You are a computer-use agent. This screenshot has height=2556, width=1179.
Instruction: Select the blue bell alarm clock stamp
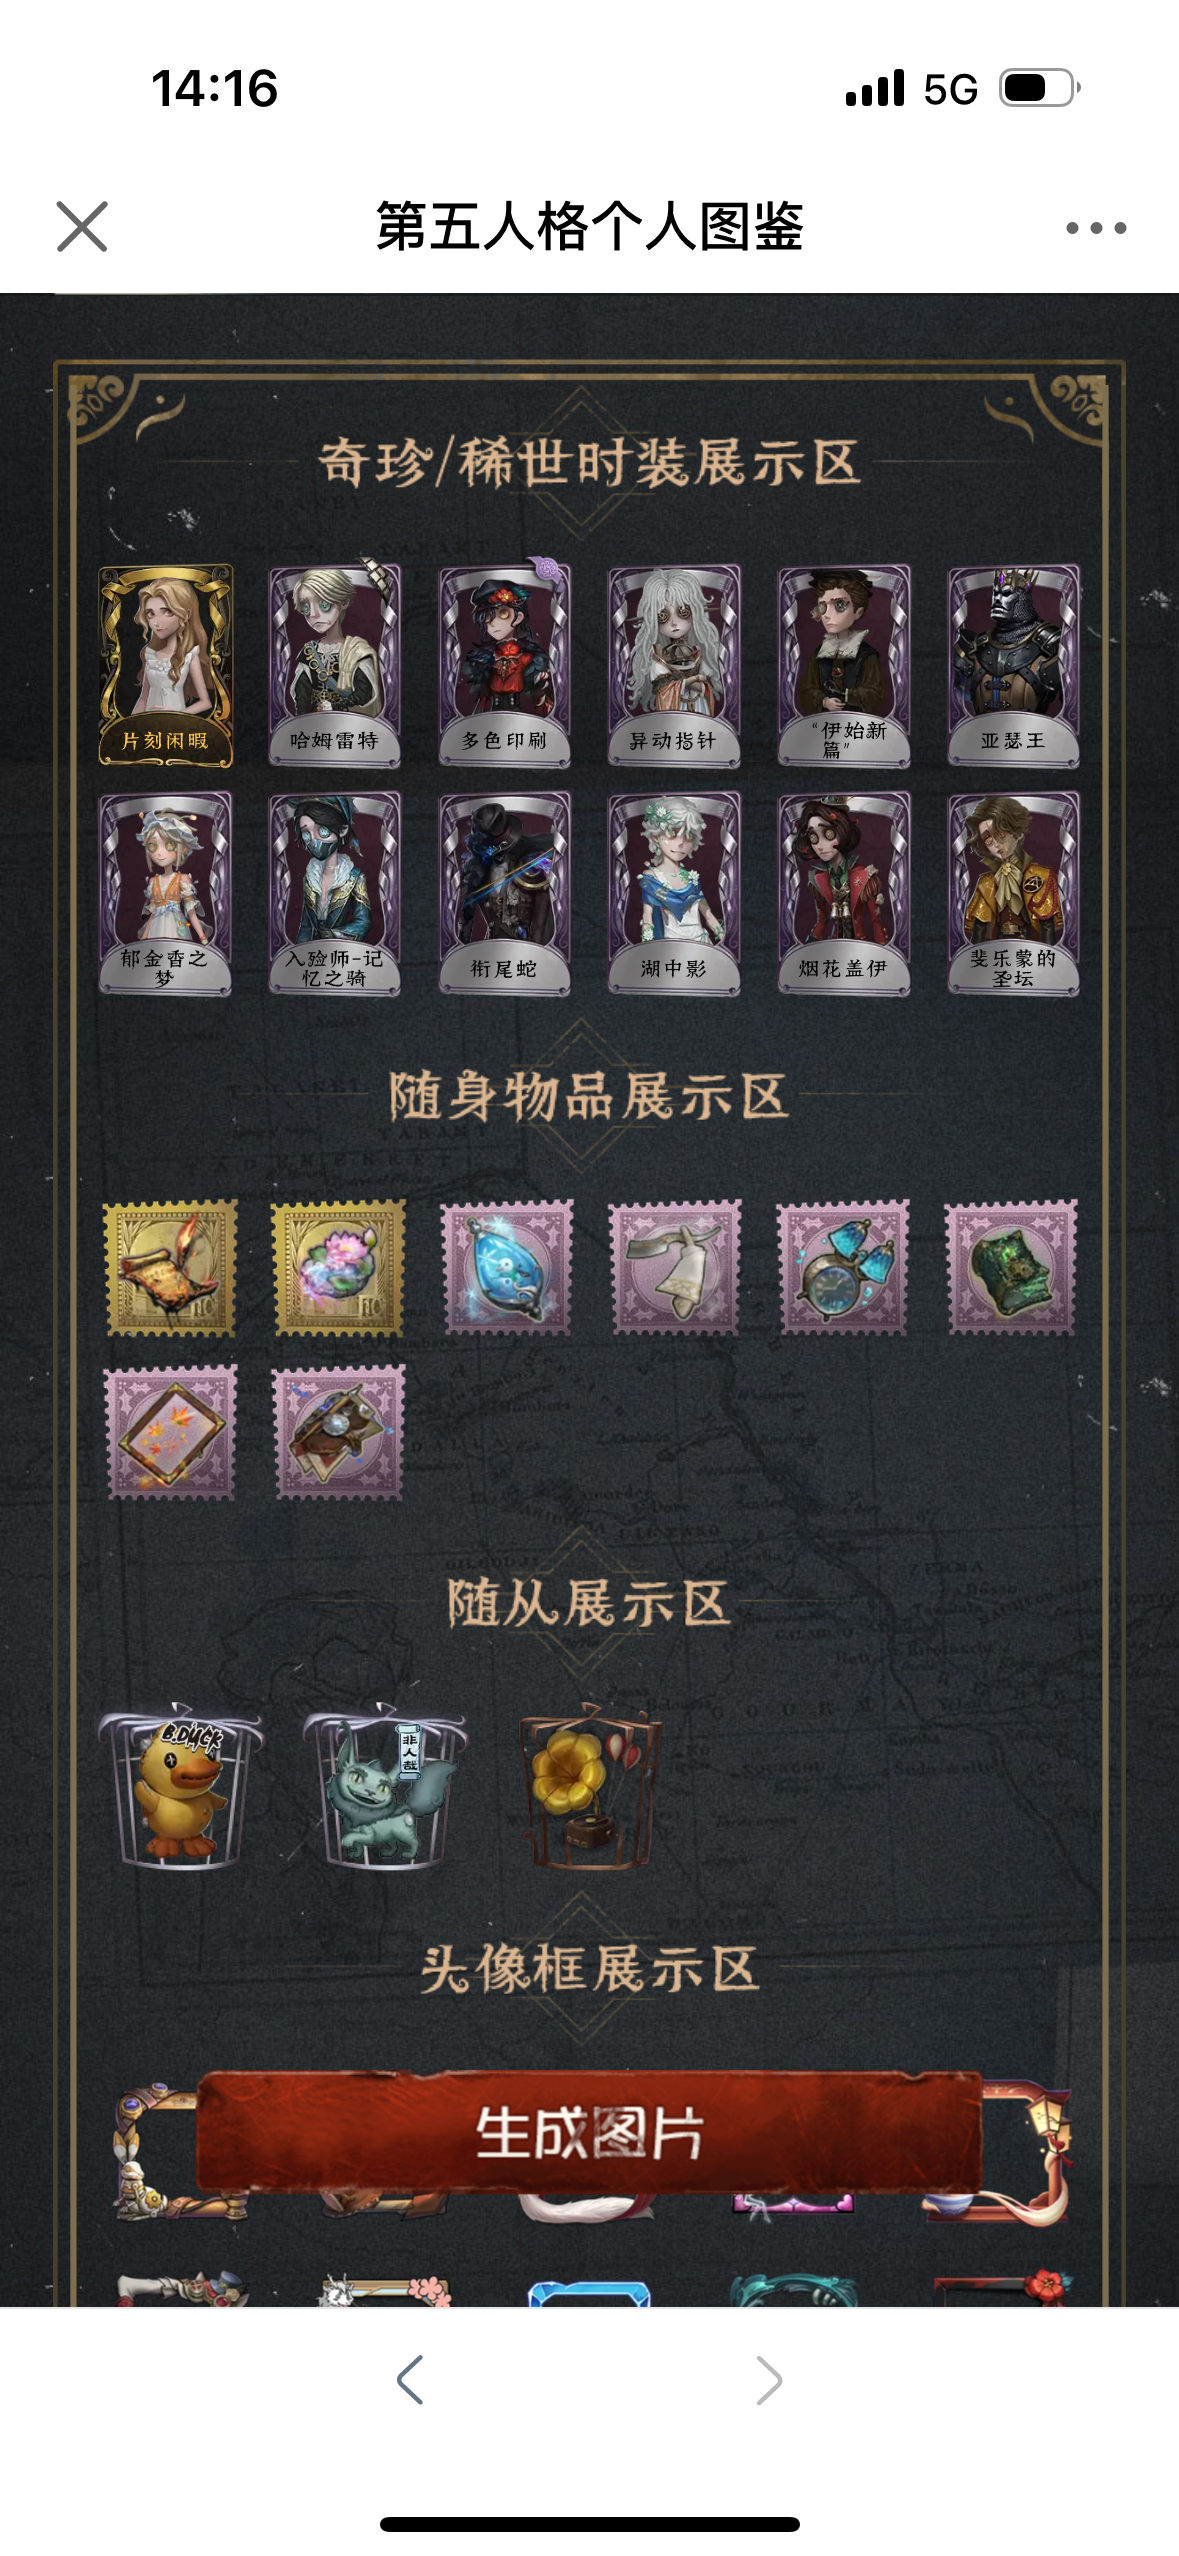tap(844, 1268)
